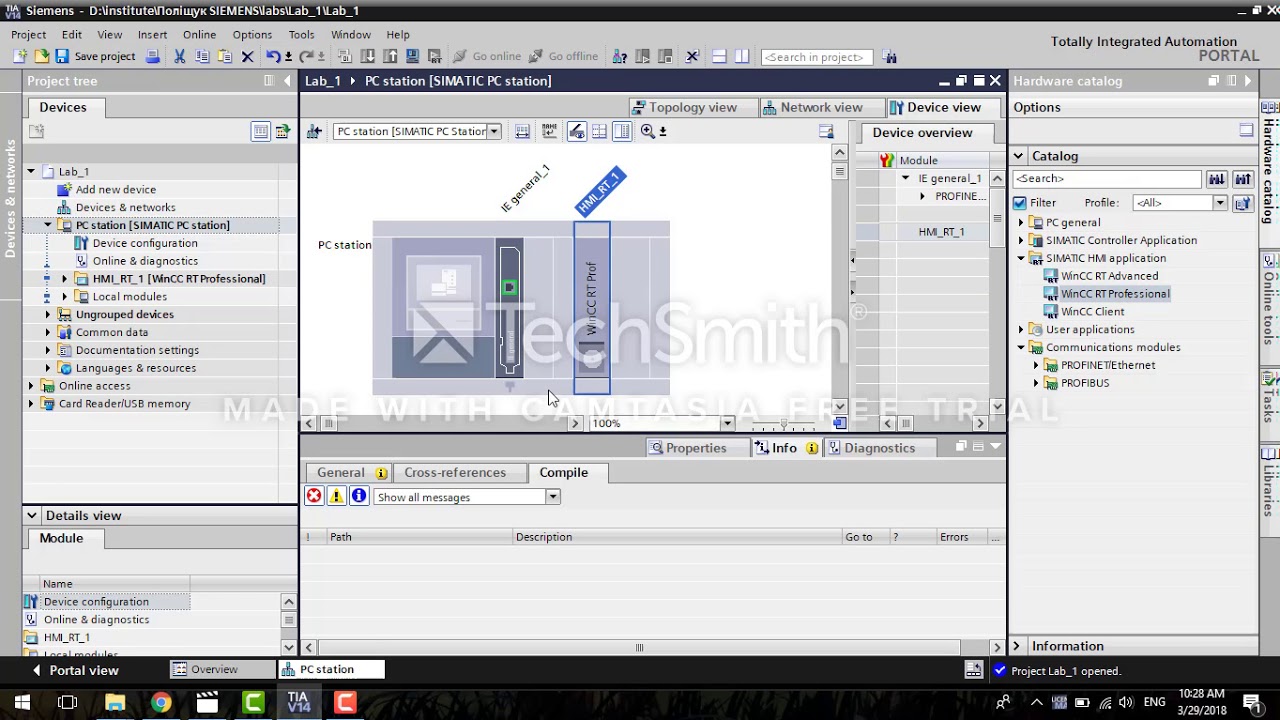Viewport: 1280px width, 720px height.
Task: Click the catalog Search input field
Action: pos(1106,179)
